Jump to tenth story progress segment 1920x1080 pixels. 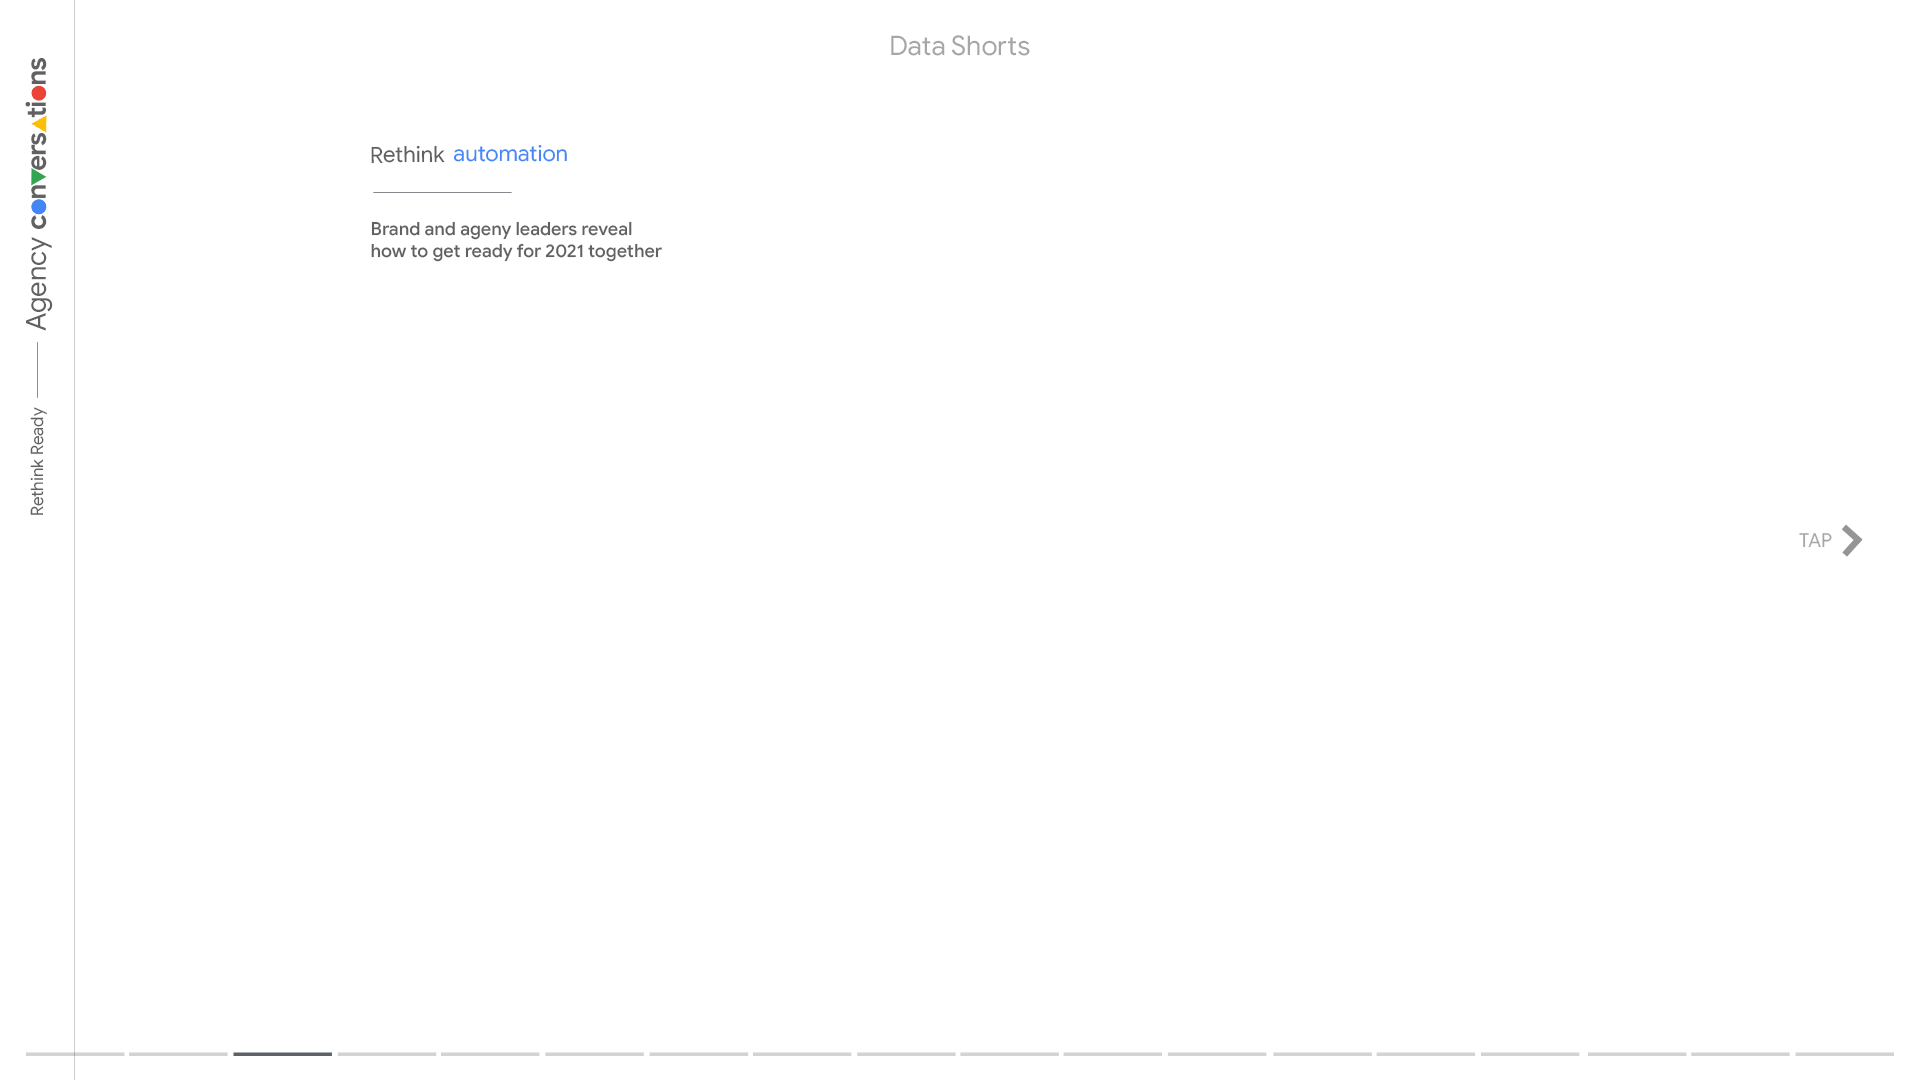point(1009,1053)
